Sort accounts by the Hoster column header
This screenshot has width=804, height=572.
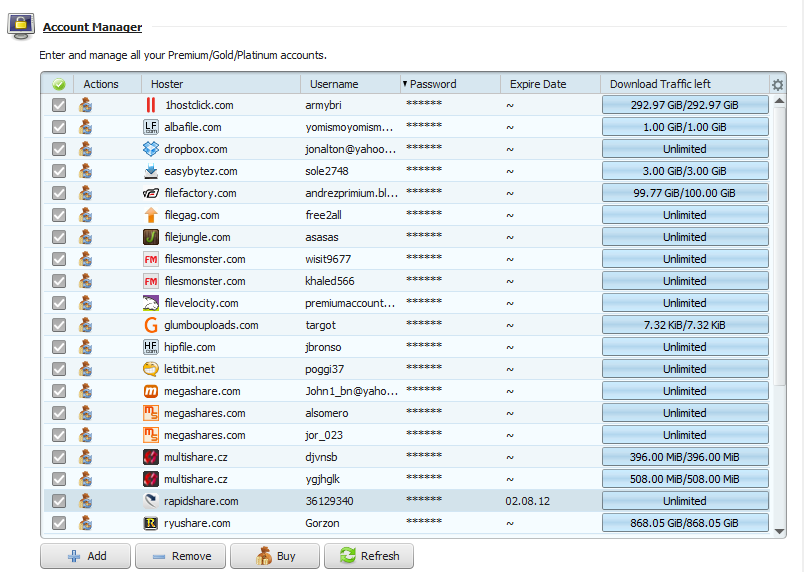220,84
